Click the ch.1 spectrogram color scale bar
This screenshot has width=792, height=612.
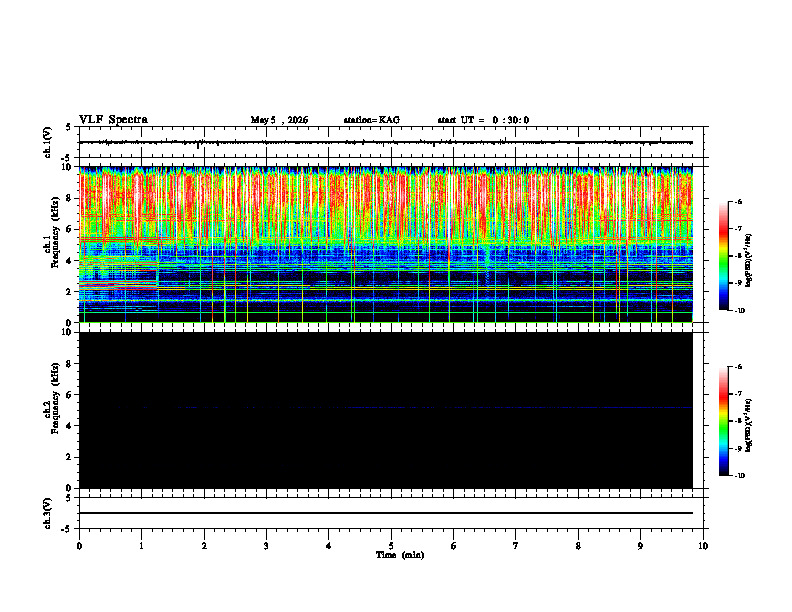[724, 256]
